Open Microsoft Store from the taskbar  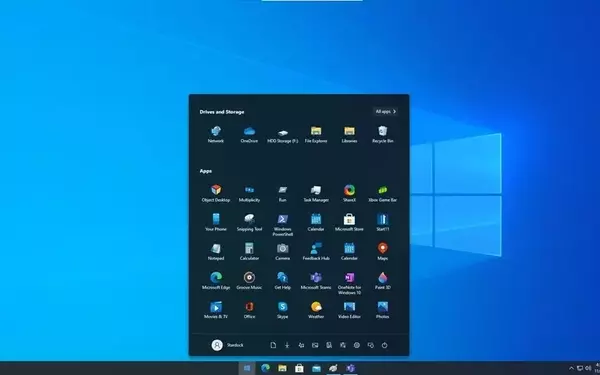click(x=299, y=368)
